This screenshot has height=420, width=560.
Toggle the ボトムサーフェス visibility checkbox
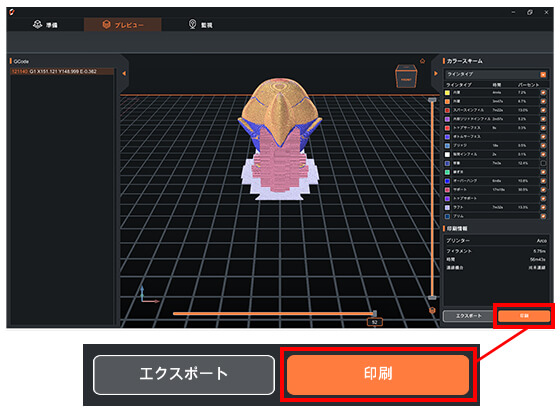pos(543,137)
